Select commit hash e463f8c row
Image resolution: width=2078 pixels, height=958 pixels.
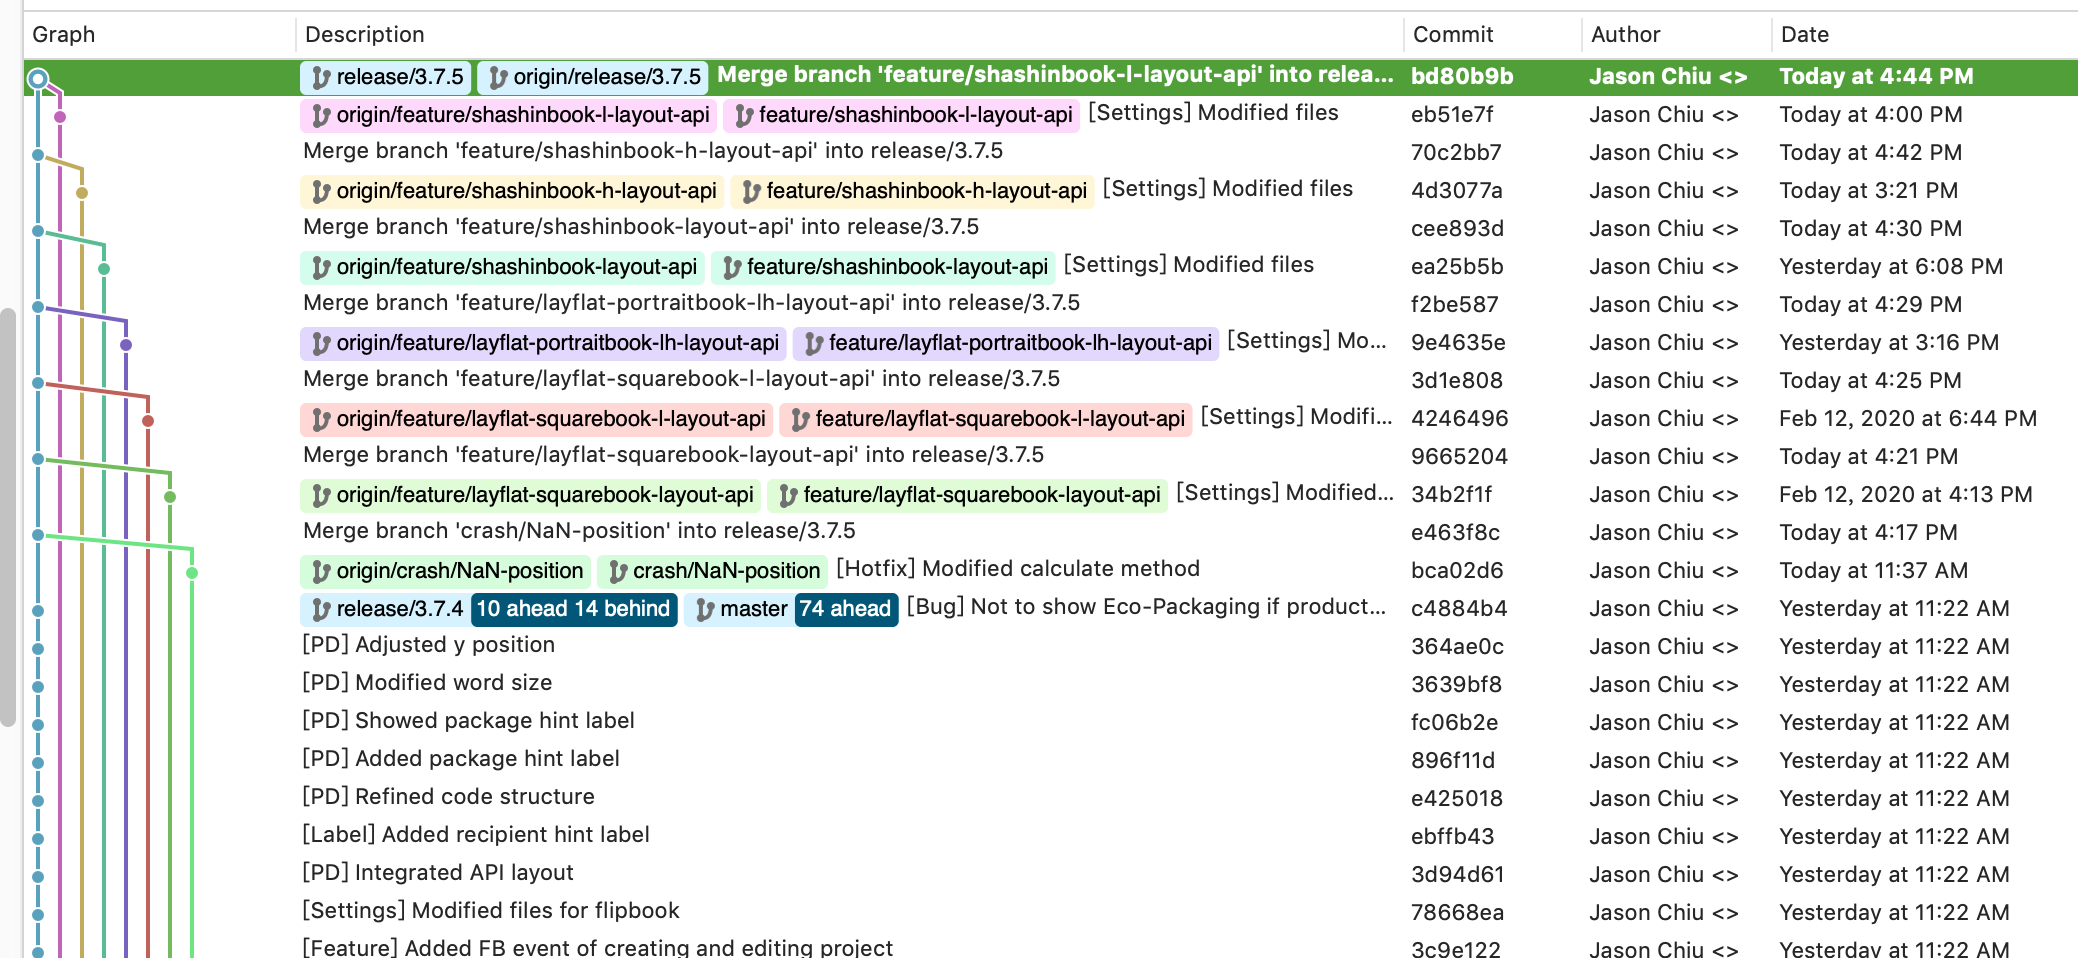(x=1455, y=533)
